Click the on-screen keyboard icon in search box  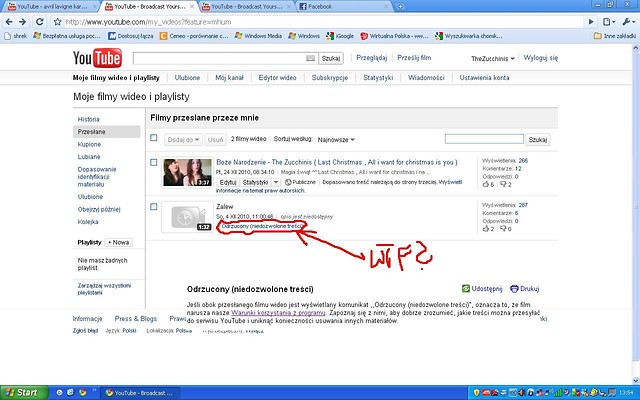(x=310, y=58)
